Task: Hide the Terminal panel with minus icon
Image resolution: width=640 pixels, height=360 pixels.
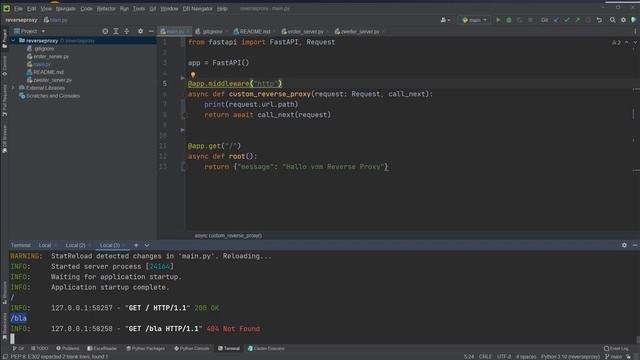Action: pyautogui.click(x=635, y=245)
